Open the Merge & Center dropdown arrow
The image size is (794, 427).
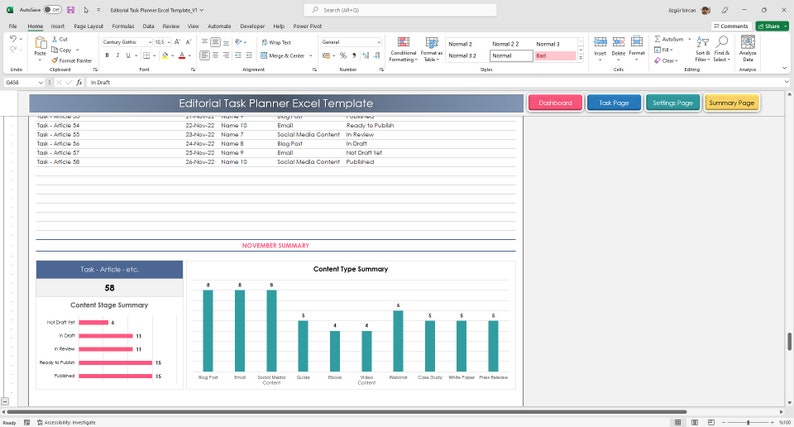[x=310, y=56]
